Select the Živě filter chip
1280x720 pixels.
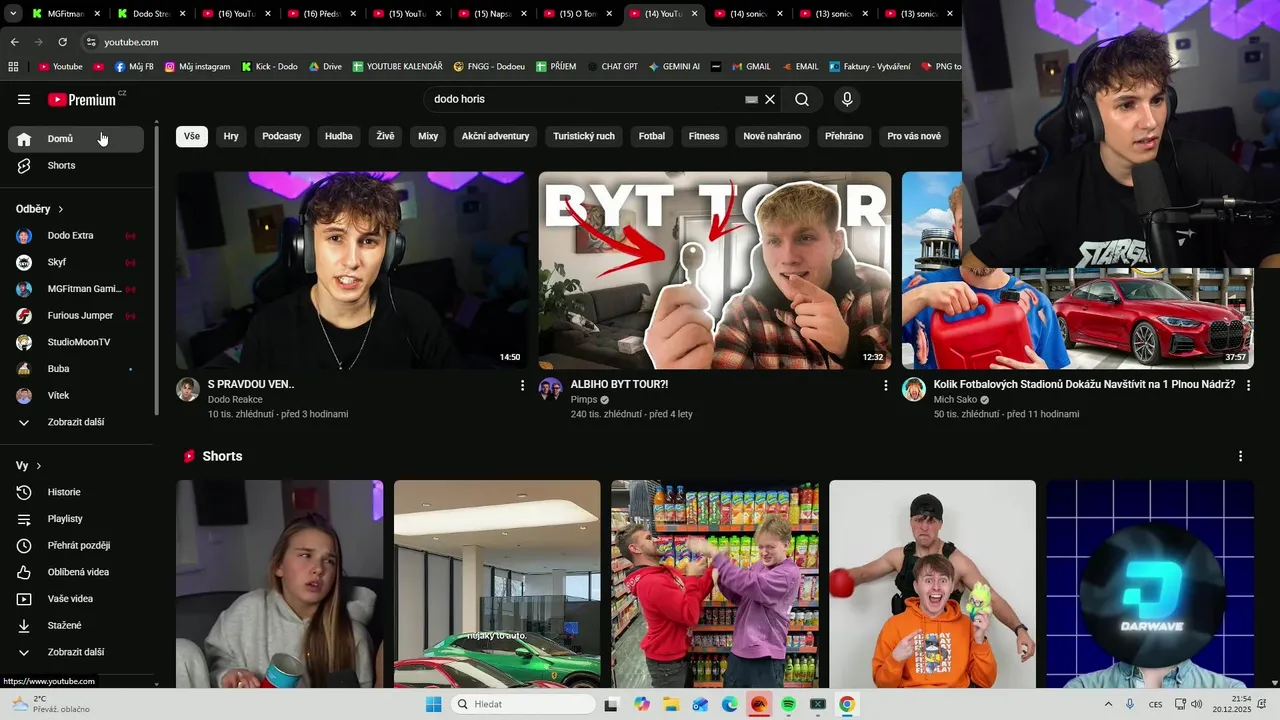pos(385,136)
